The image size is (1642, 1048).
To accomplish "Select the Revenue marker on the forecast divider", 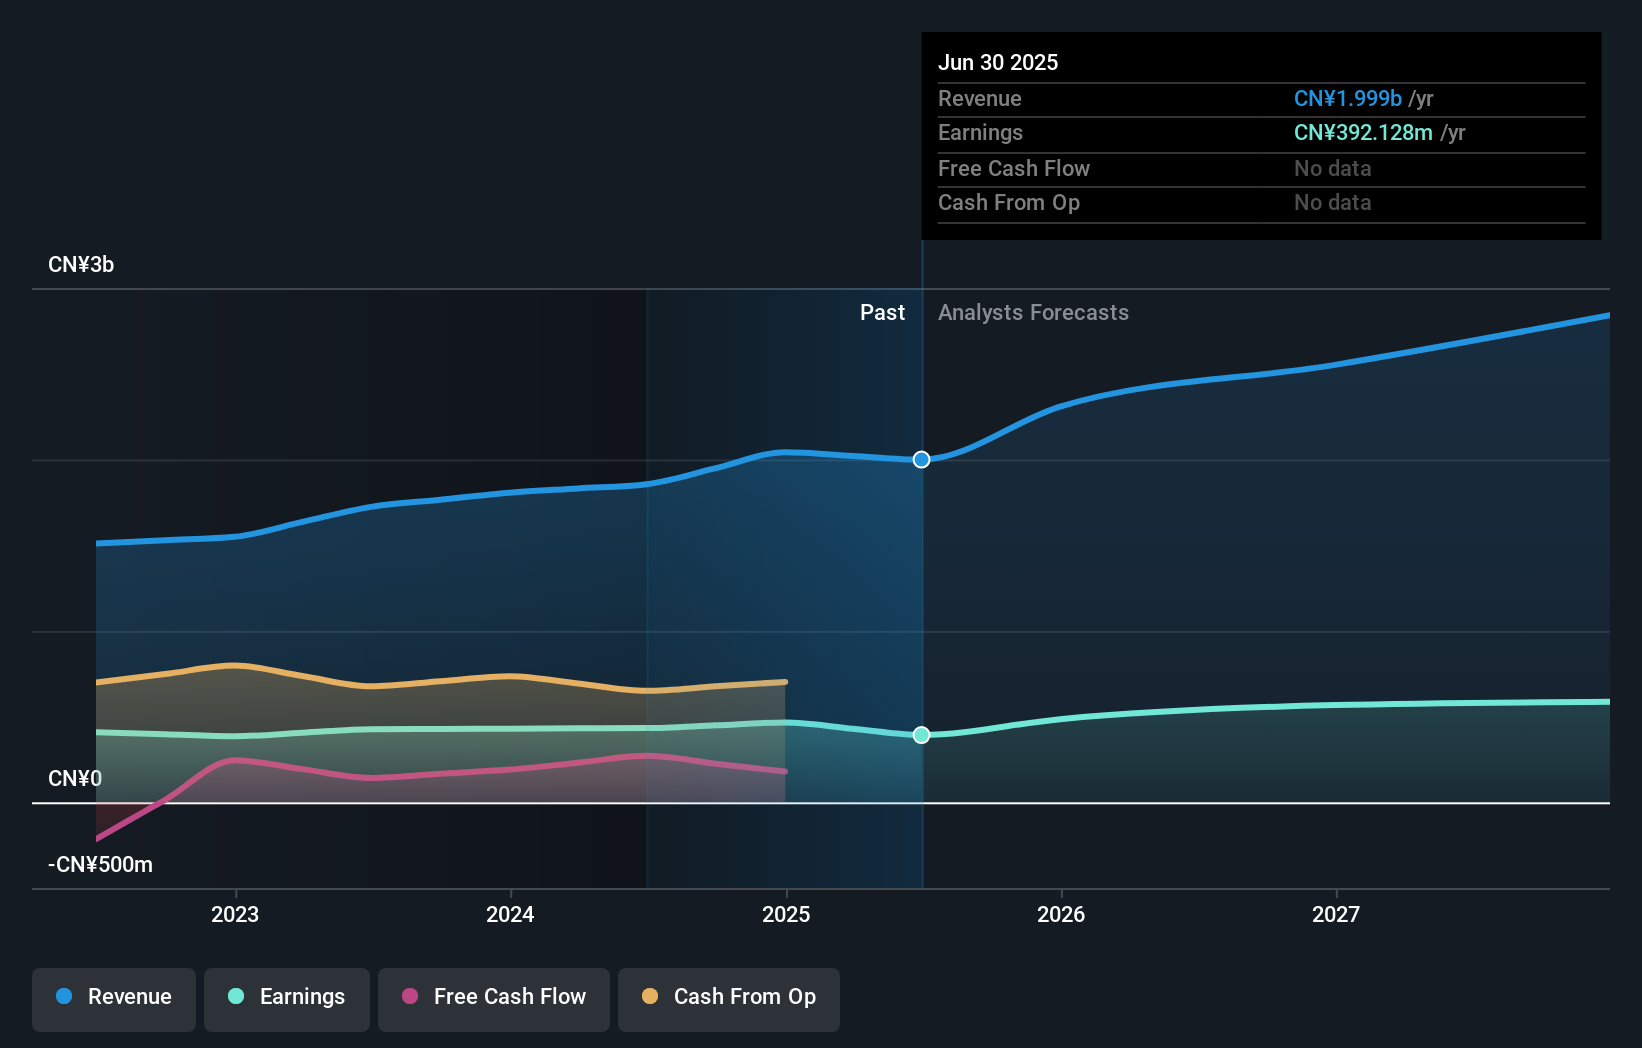I will coord(921,460).
